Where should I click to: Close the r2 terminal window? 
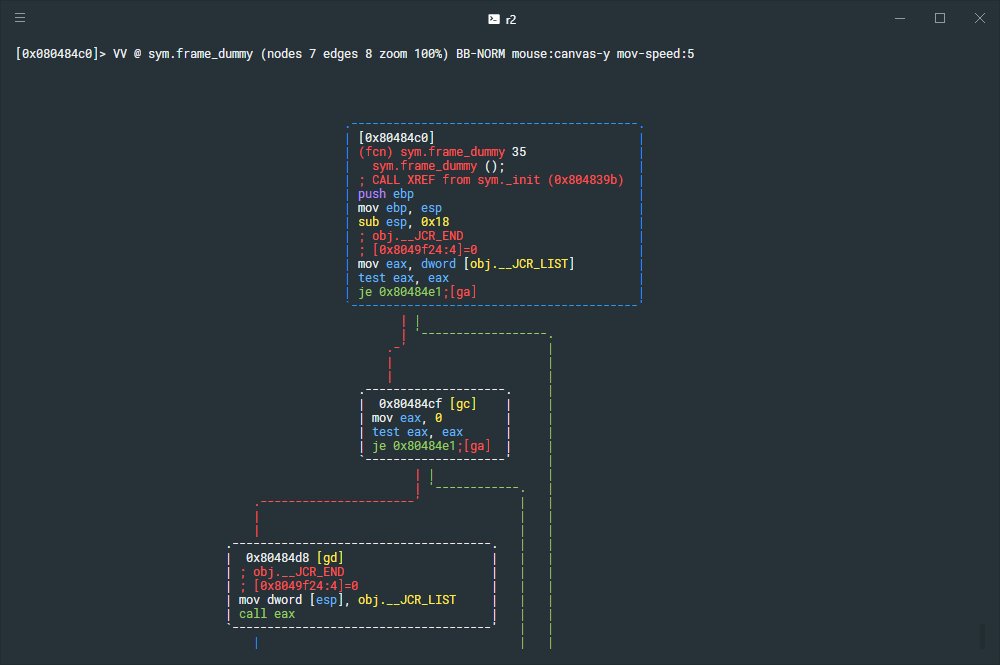tap(980, 18)
